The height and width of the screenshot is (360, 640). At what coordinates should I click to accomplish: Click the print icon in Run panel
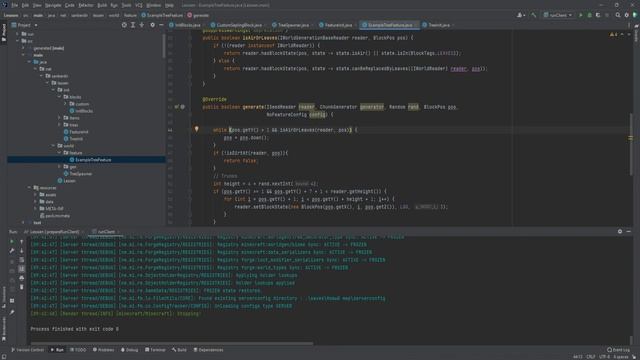[x=22, y=278]
